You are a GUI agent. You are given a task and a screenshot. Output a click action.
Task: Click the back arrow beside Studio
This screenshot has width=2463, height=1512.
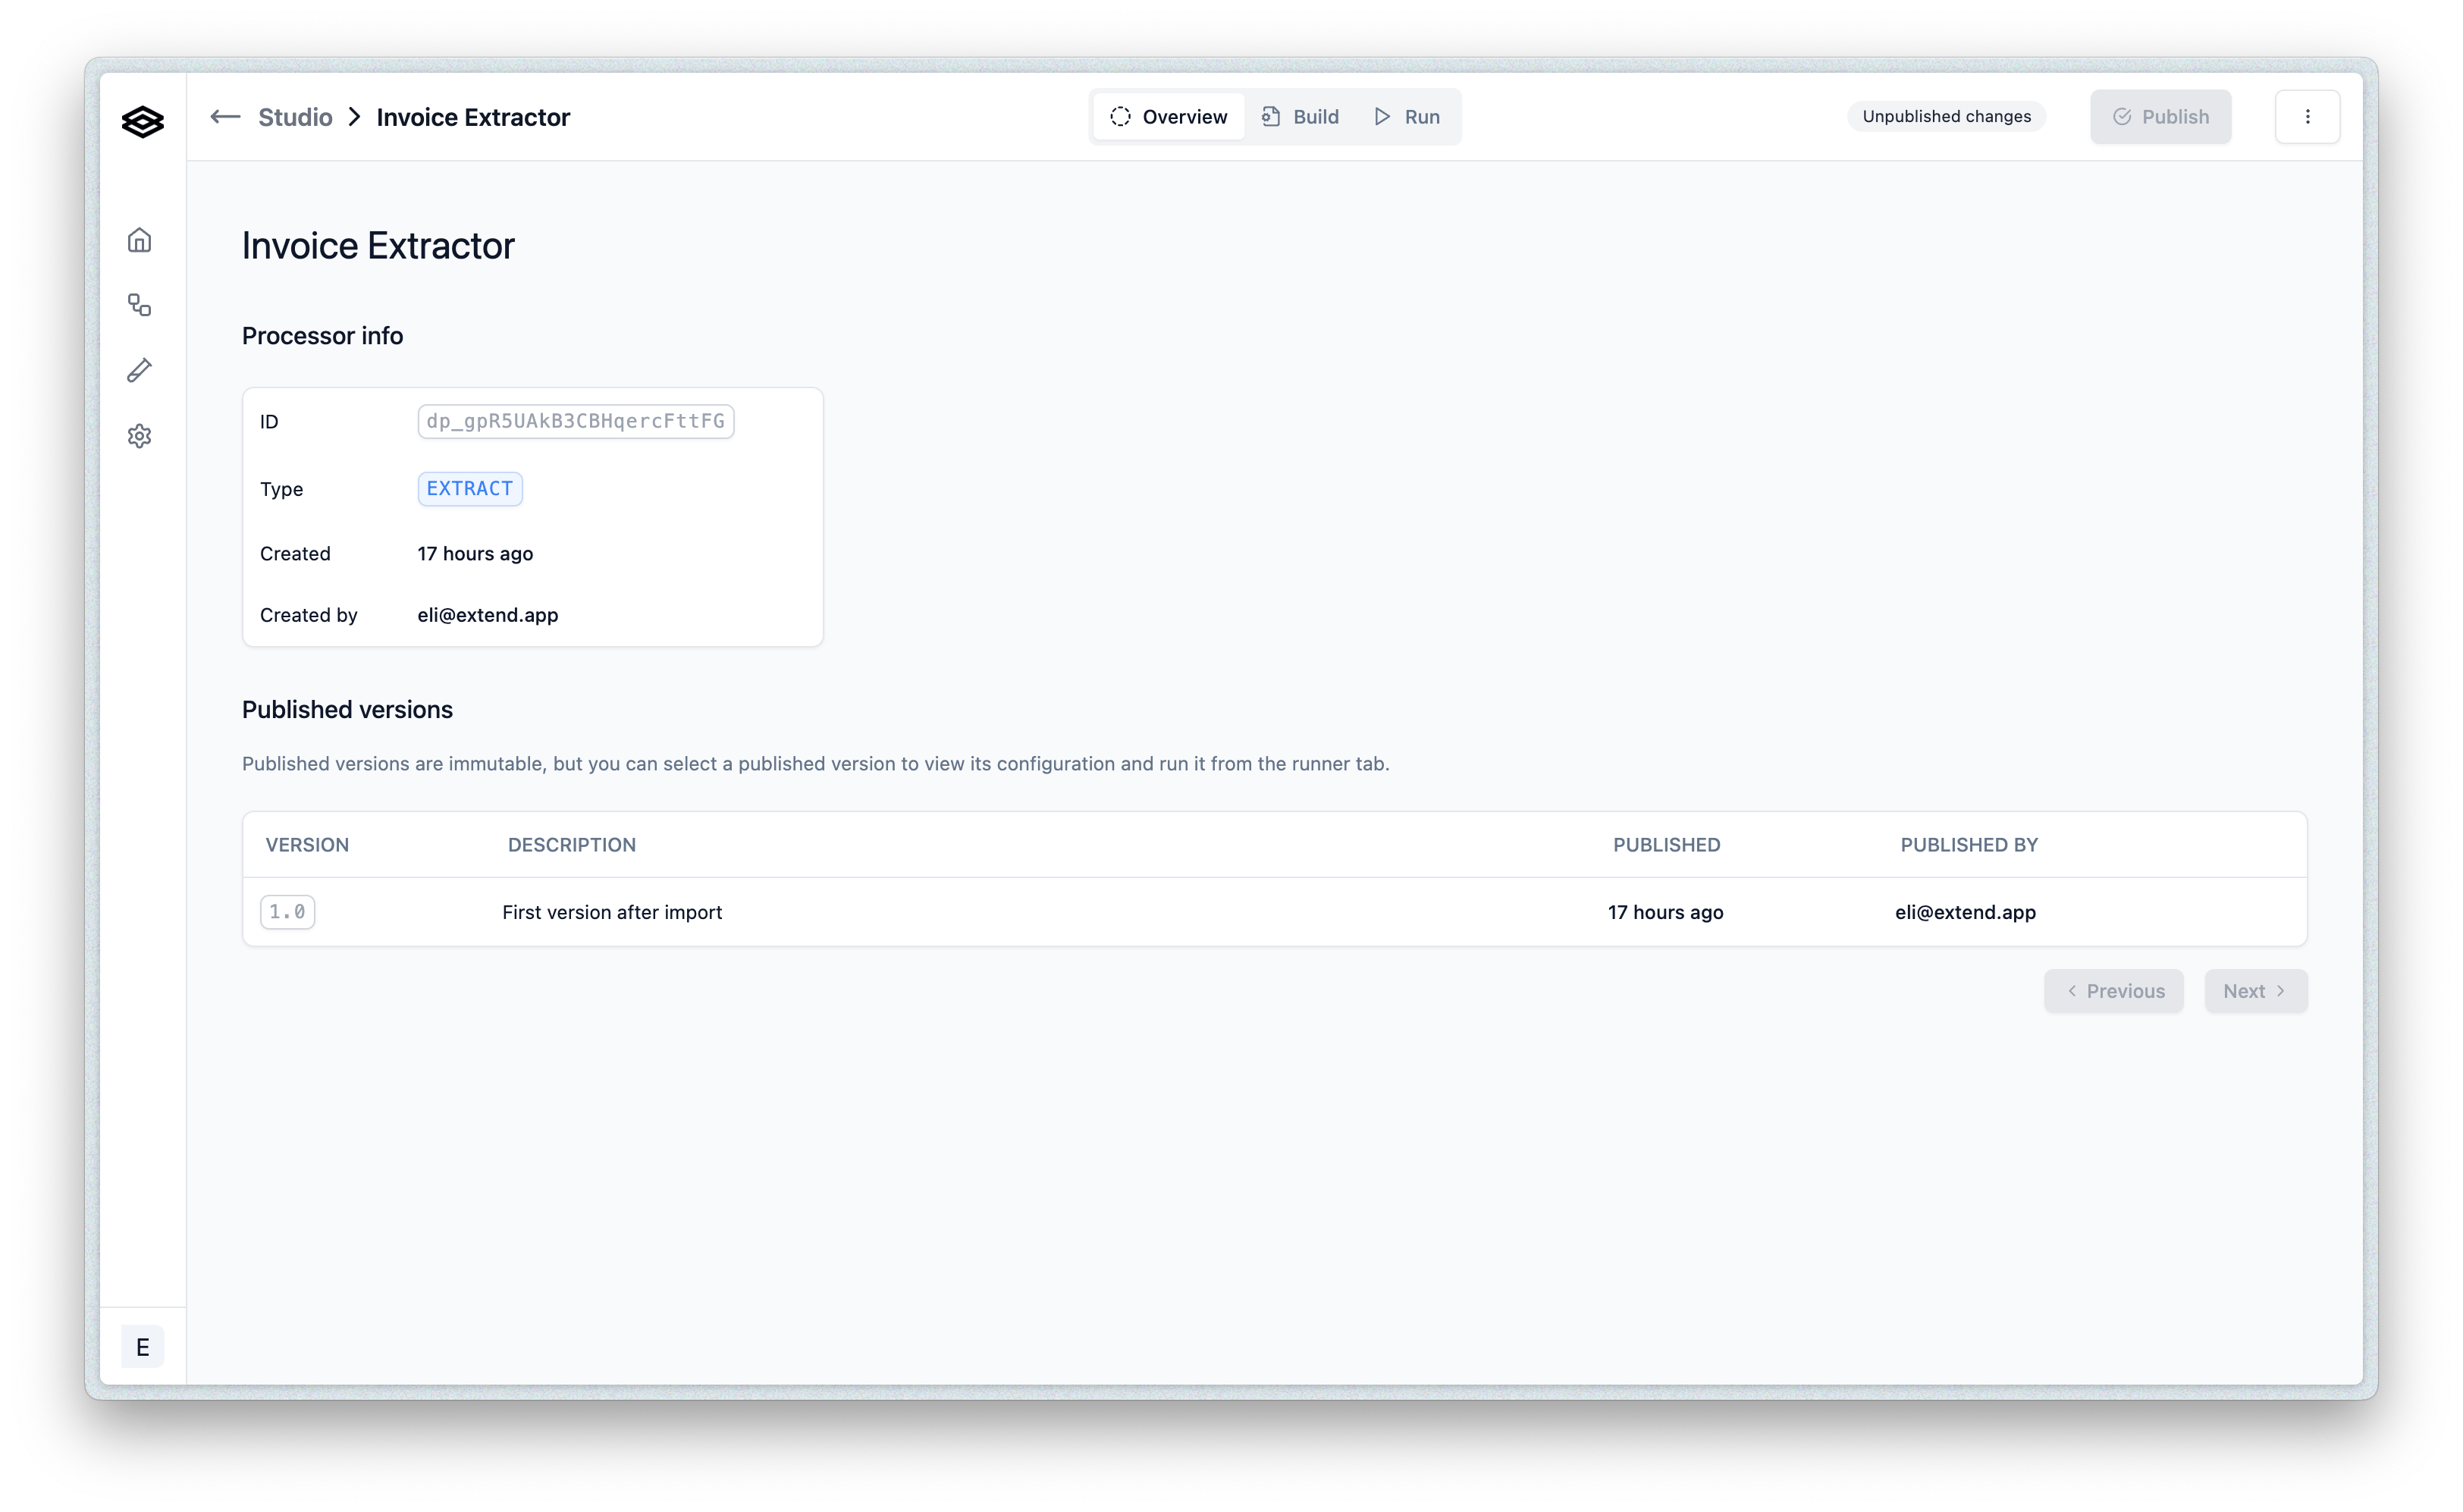pos(225,117)
